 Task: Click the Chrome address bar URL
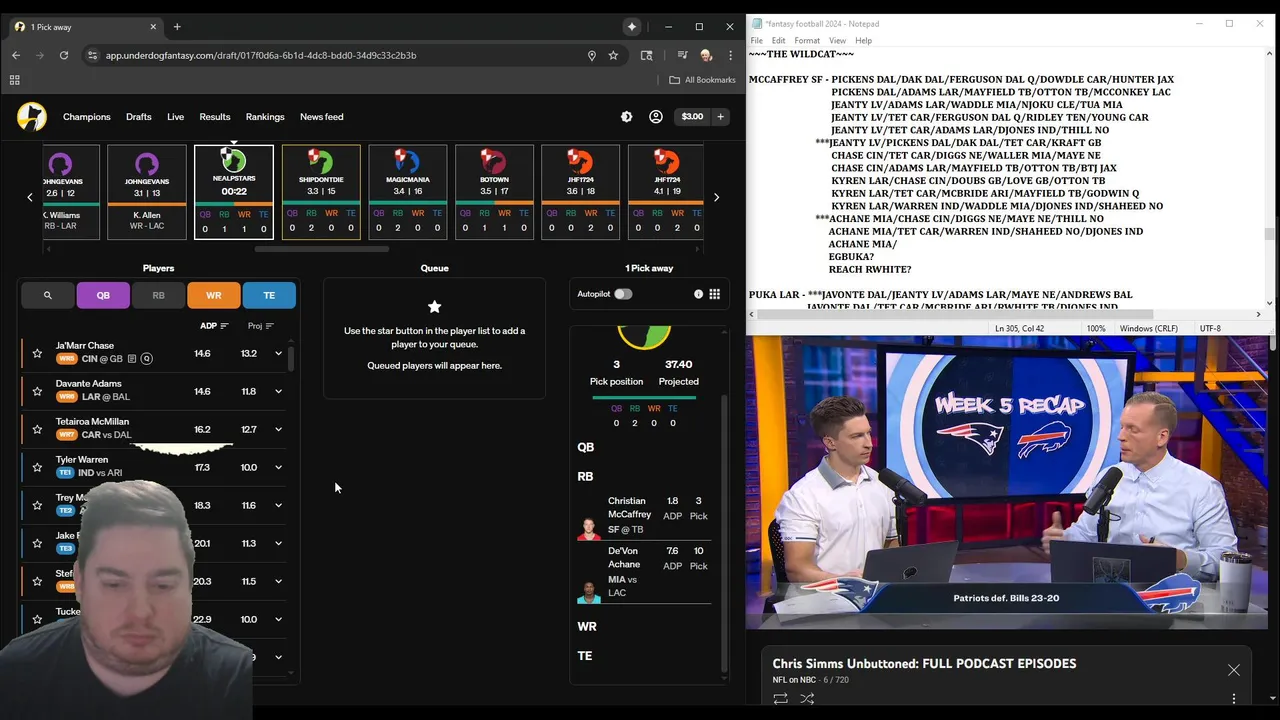point(261,55)
